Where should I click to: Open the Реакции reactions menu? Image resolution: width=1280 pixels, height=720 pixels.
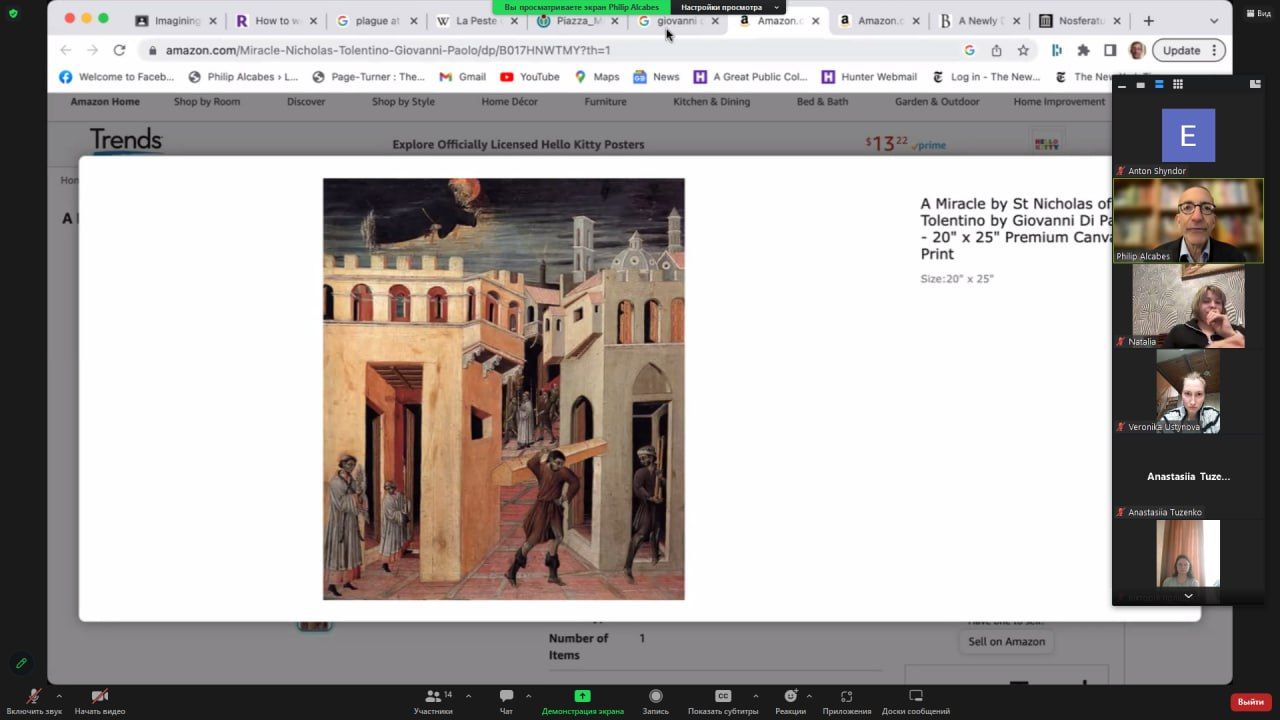[x=790, y=701]
